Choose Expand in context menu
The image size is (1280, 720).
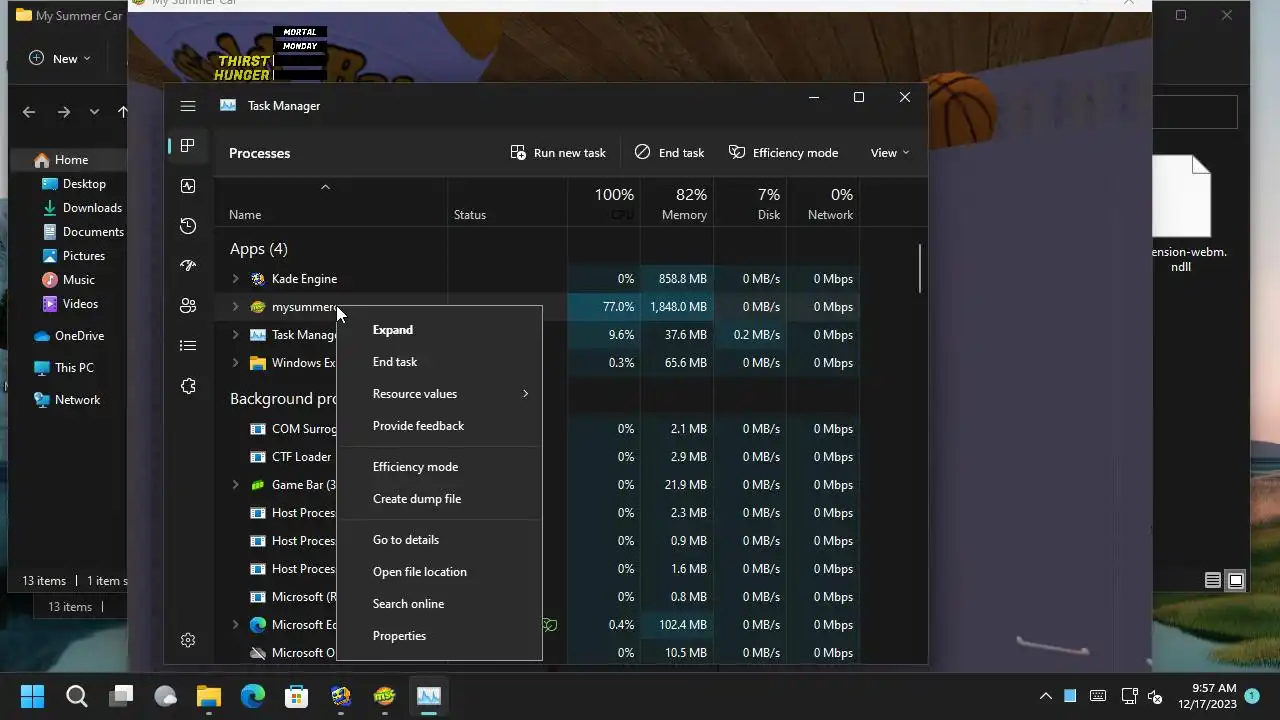[440, 330]
